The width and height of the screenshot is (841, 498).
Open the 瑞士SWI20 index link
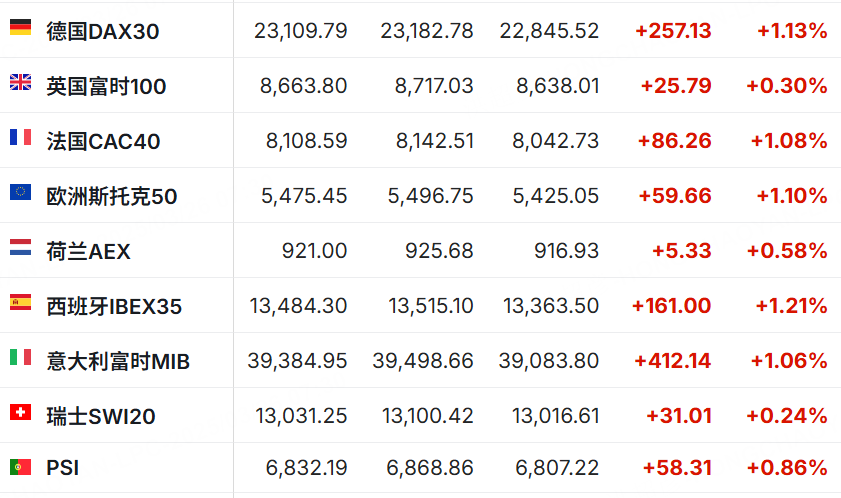click(101, 416)
